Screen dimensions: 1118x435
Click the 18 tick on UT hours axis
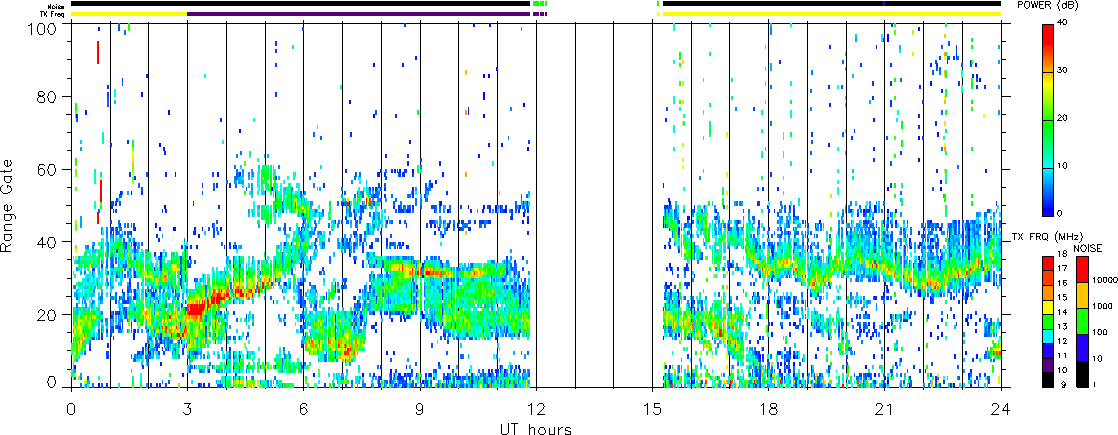769,409
